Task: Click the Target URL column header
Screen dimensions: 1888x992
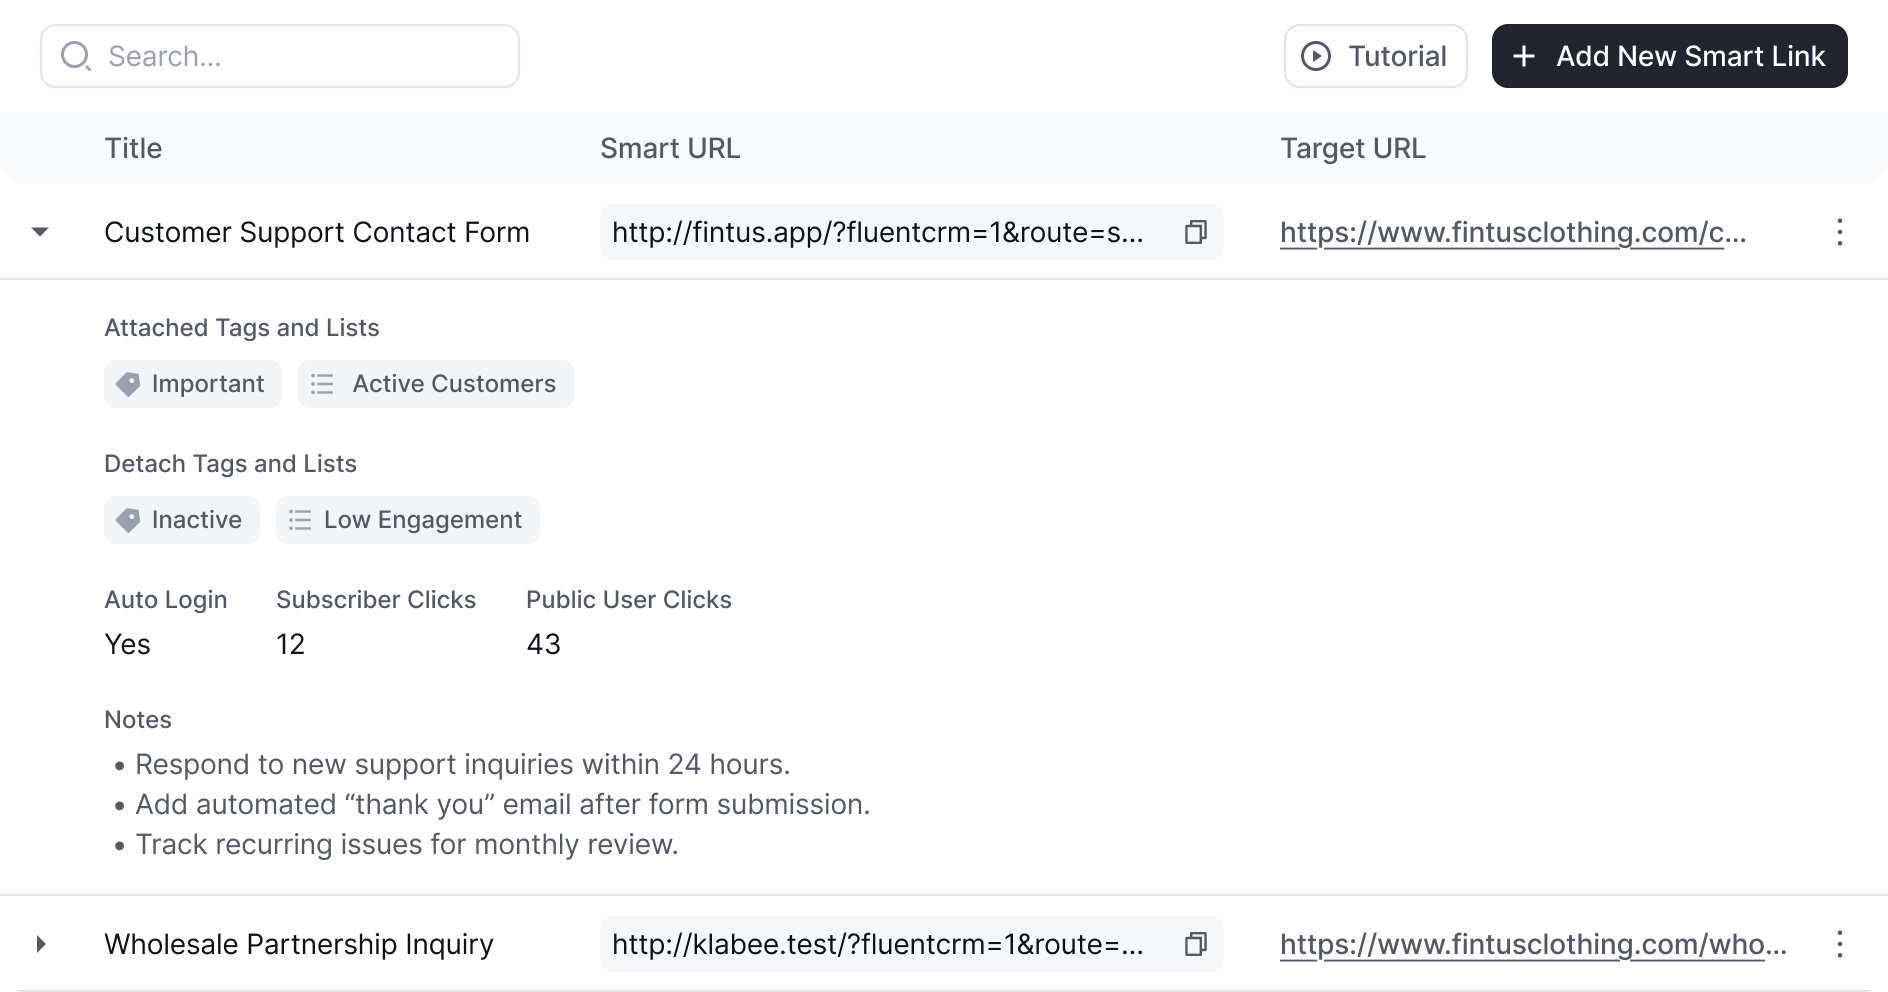Action: click(x=1353, y=148)
